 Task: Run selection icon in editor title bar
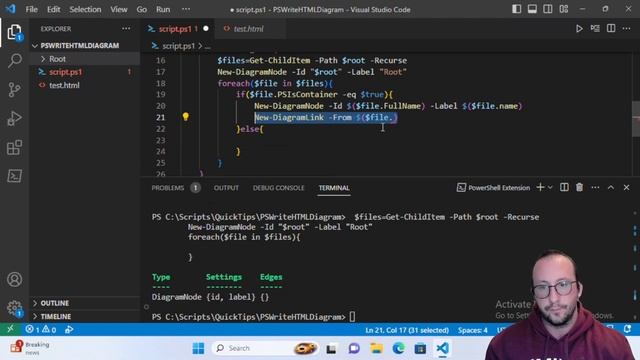pos(595,29)
